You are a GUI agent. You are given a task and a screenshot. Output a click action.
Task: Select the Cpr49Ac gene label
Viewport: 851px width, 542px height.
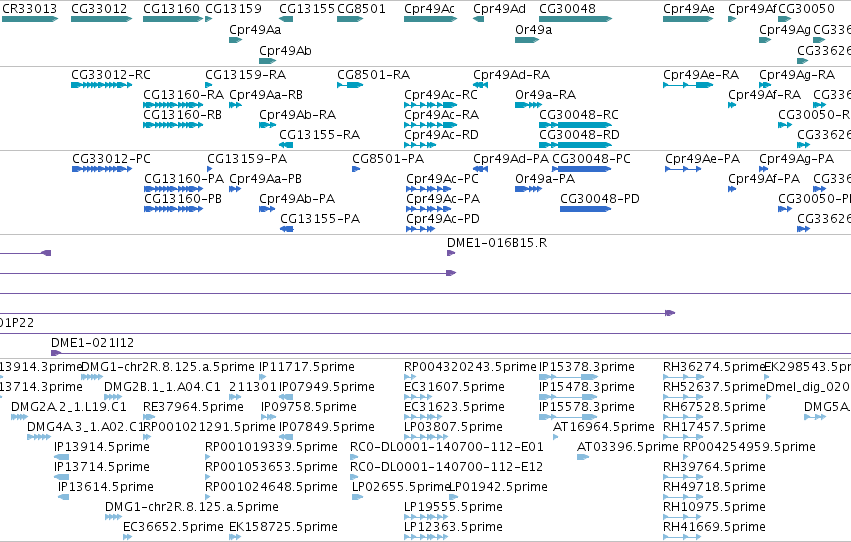click(429, 9)
